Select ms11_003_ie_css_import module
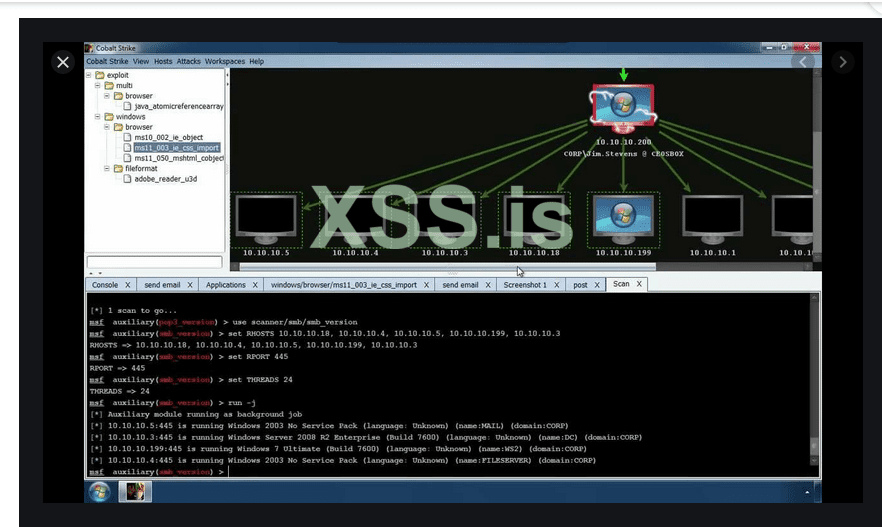882x527 pixels. (x=177, y=148)
